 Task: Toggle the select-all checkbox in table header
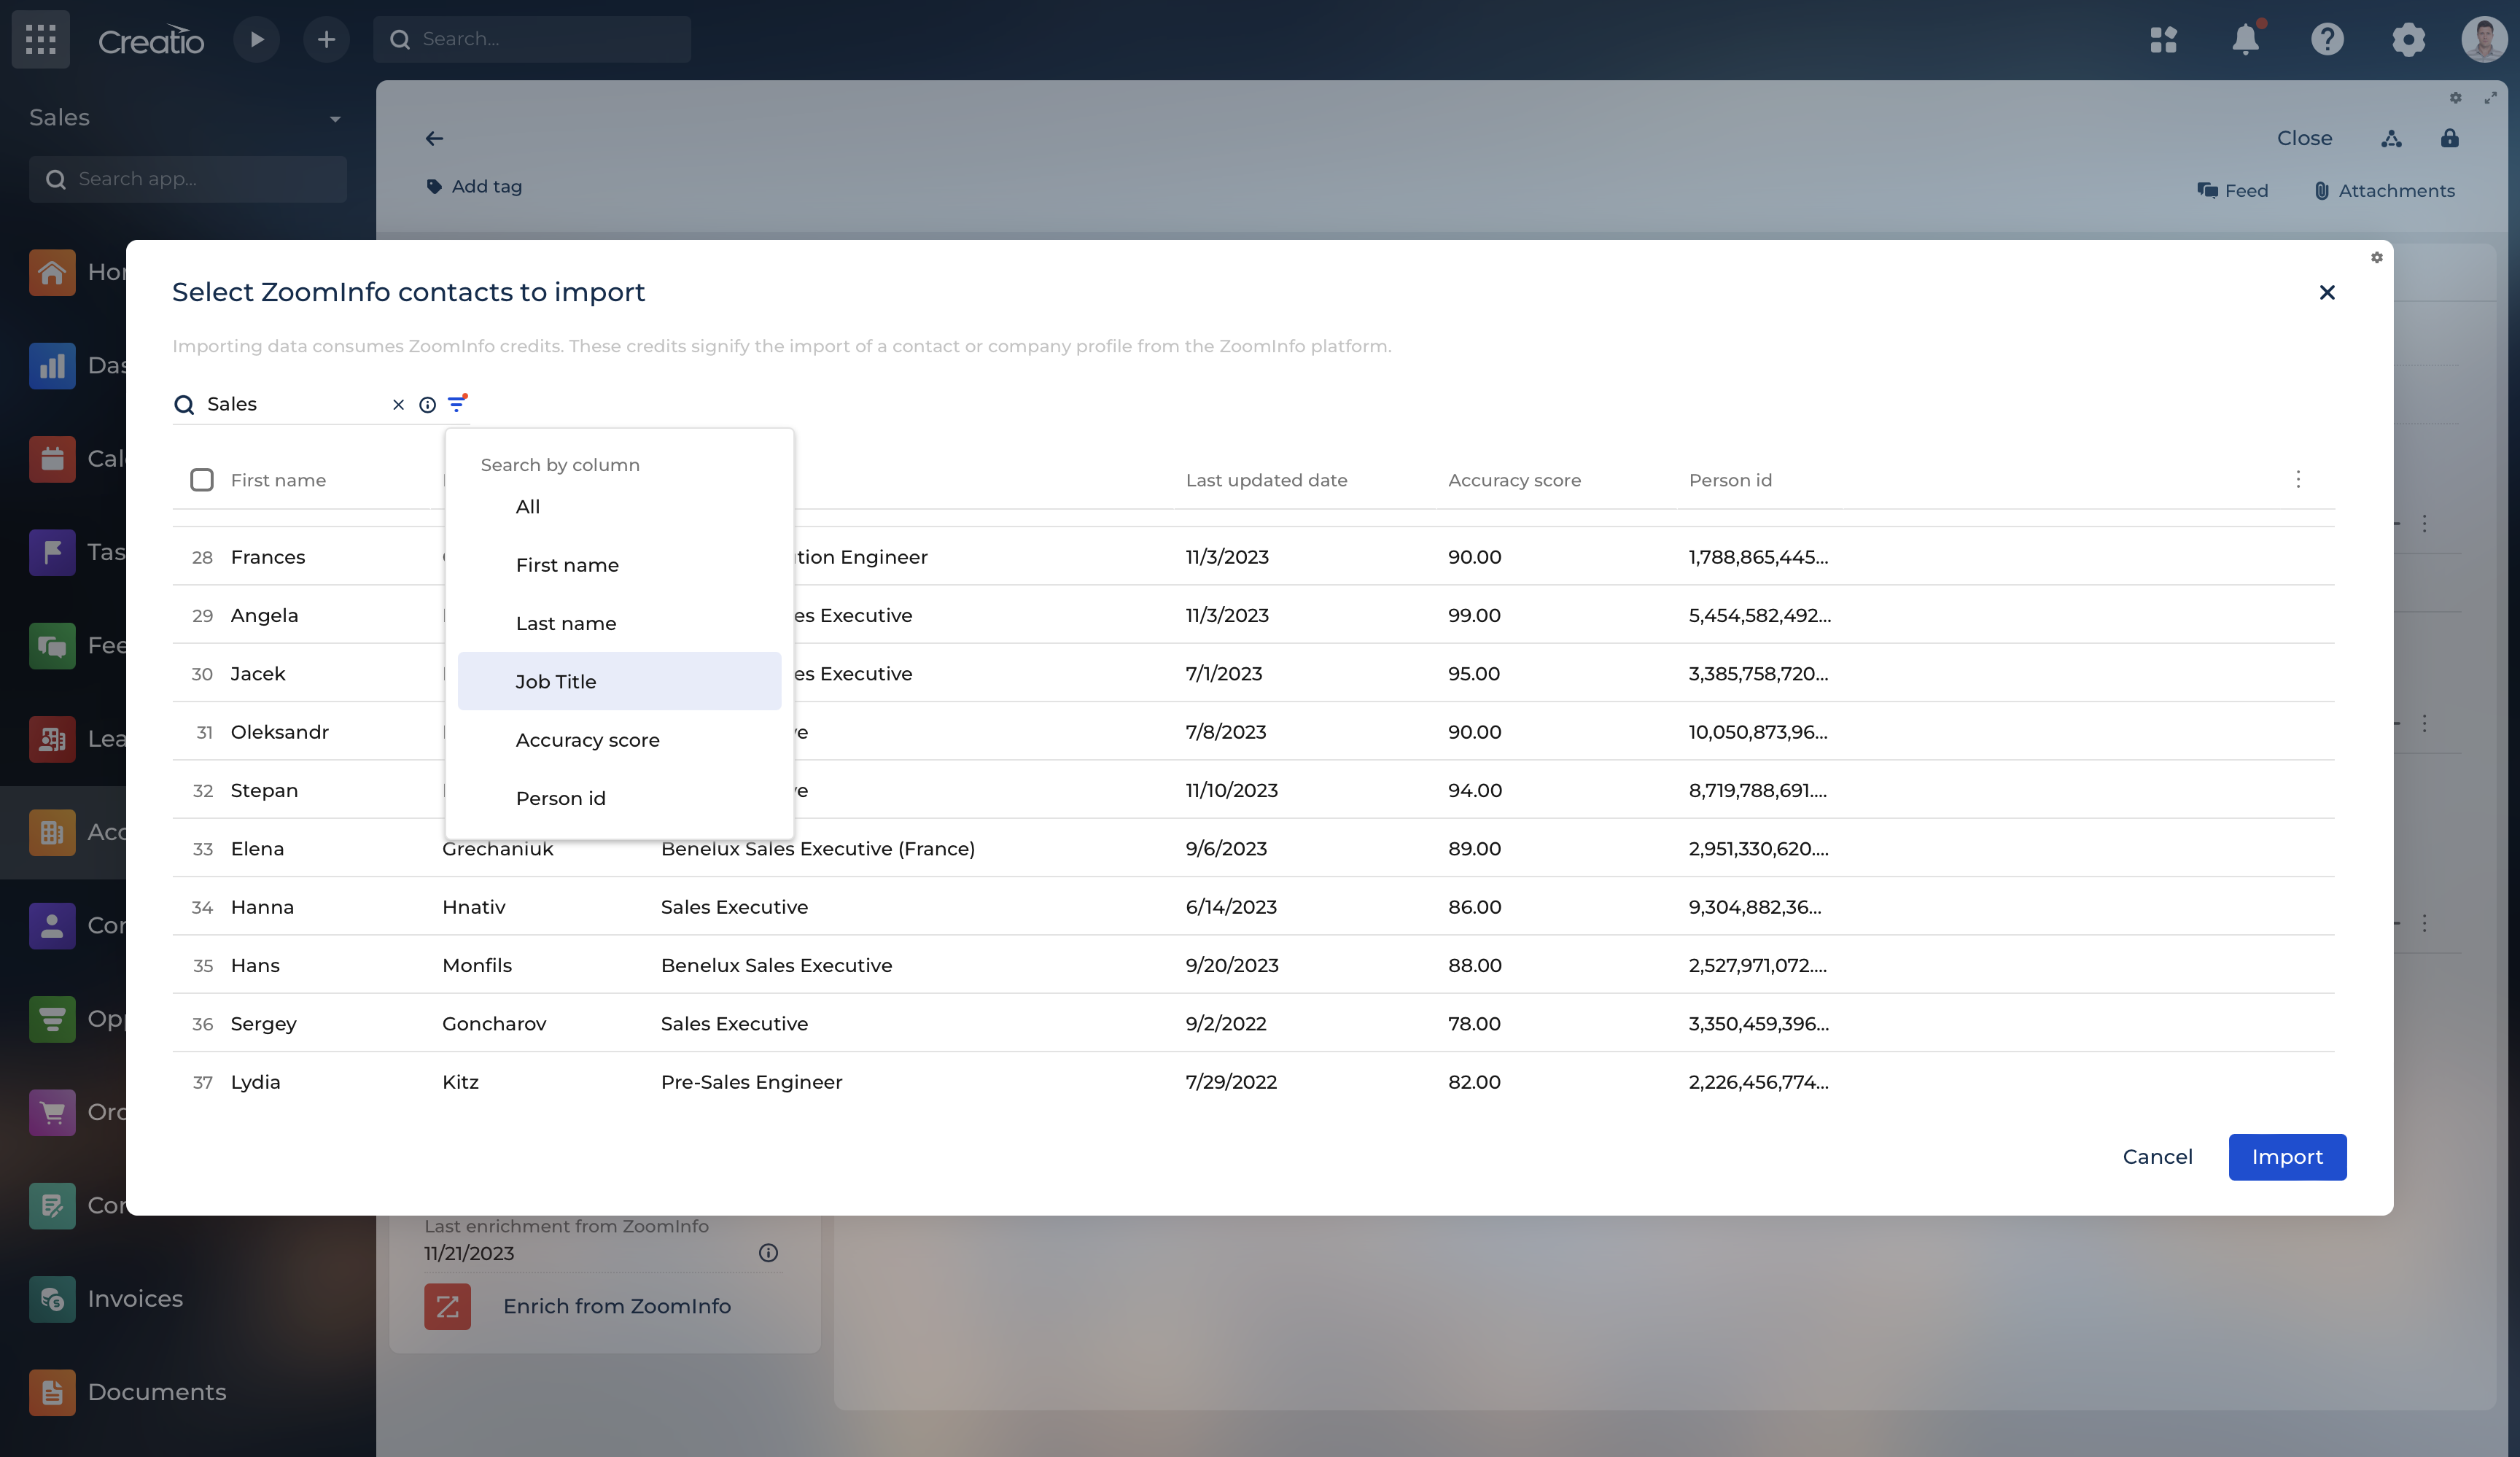click(202, 480)
